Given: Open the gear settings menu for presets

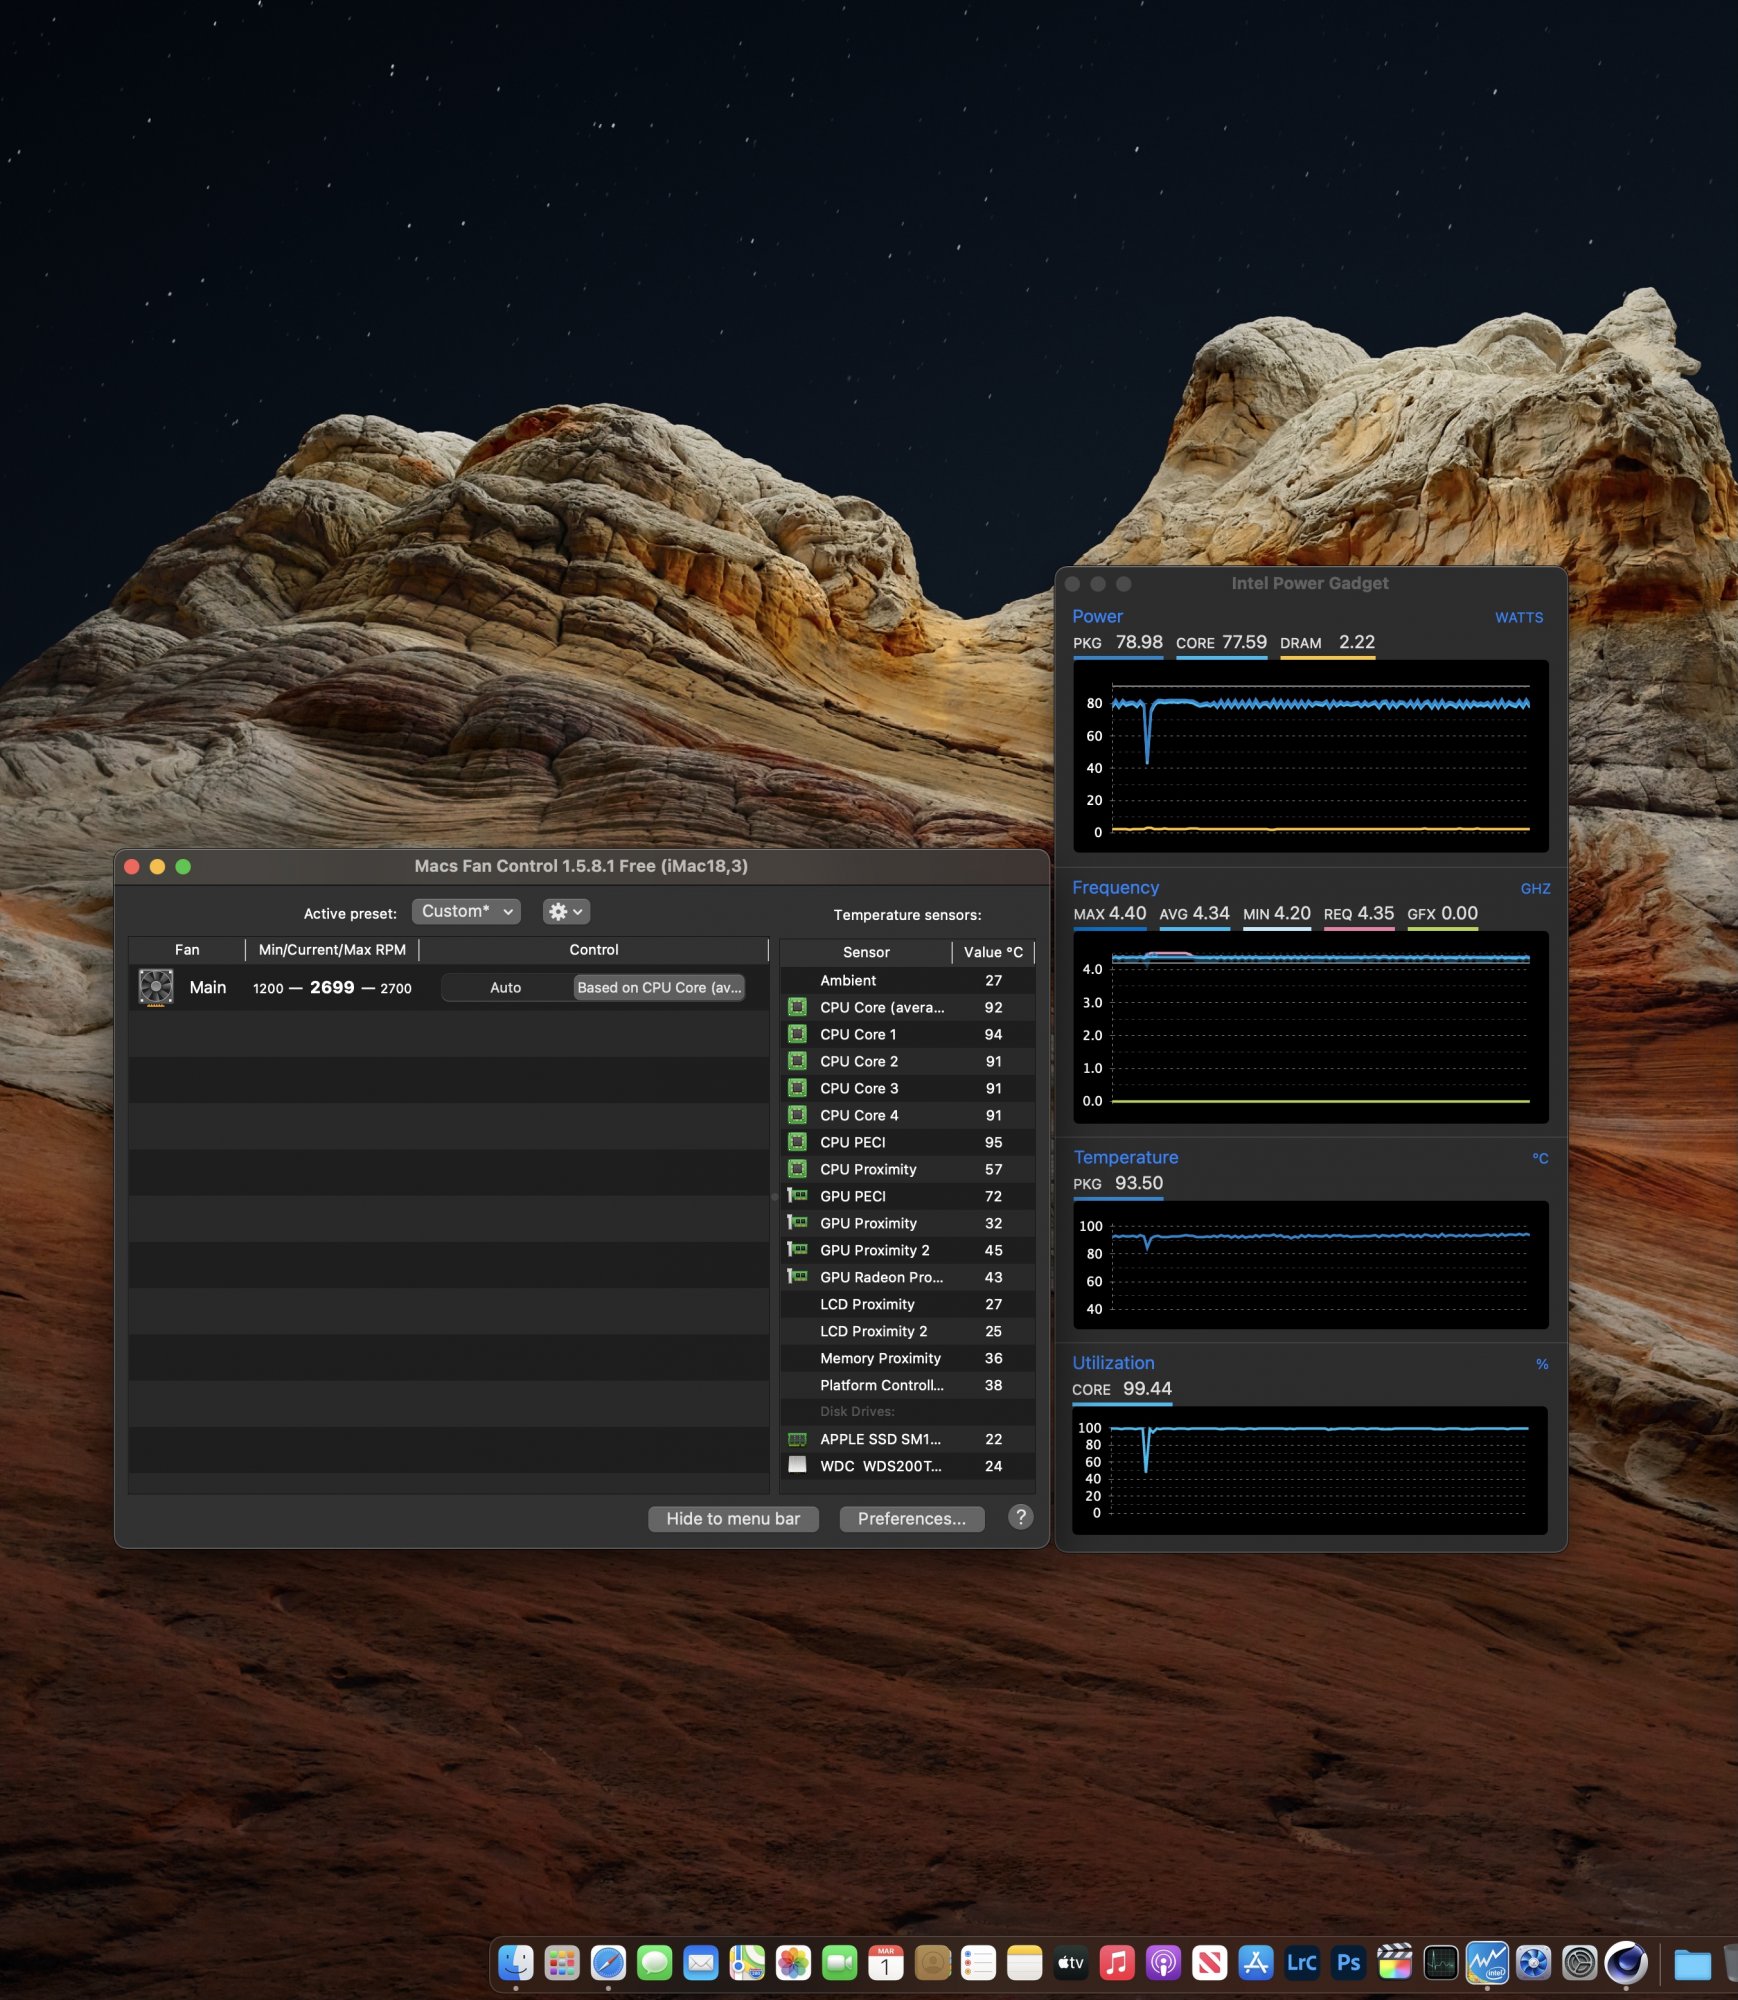Looking at the screenshot, I should click(x=566, y=911).
